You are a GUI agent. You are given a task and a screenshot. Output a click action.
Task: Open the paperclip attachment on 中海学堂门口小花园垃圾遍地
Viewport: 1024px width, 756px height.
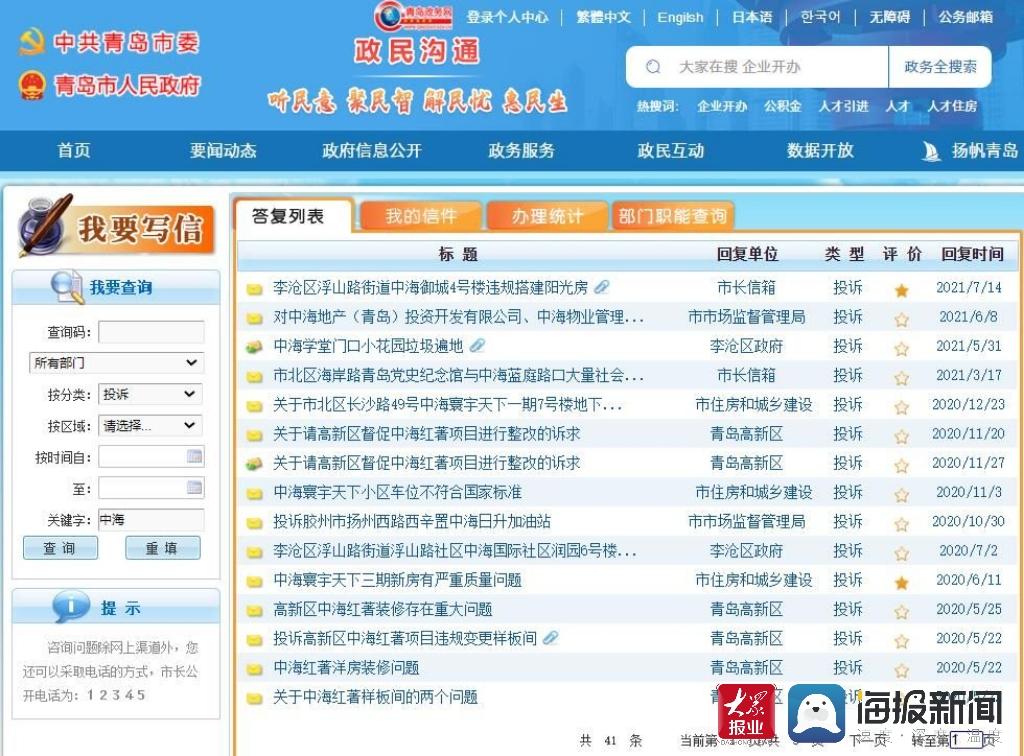pos(478,344)
